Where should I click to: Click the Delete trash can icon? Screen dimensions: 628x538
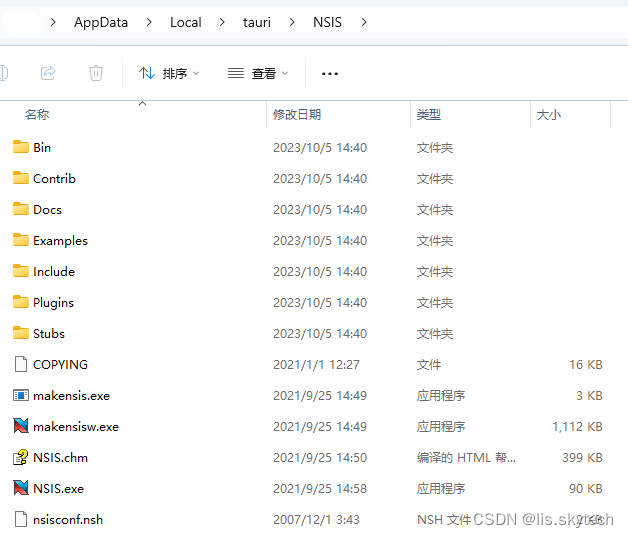tap(96, 73)
